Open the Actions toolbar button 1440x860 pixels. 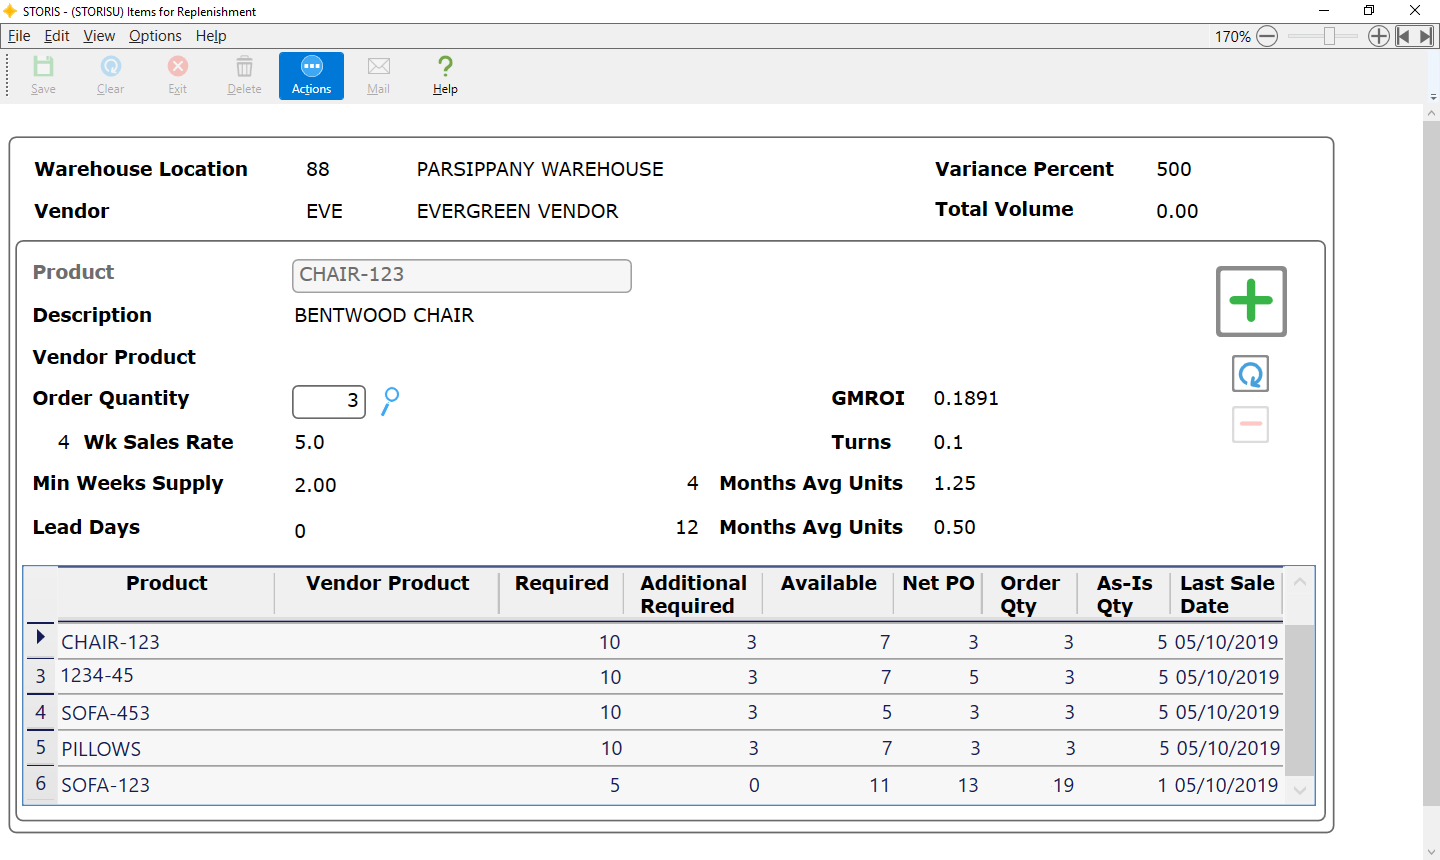tap(311, 76)
